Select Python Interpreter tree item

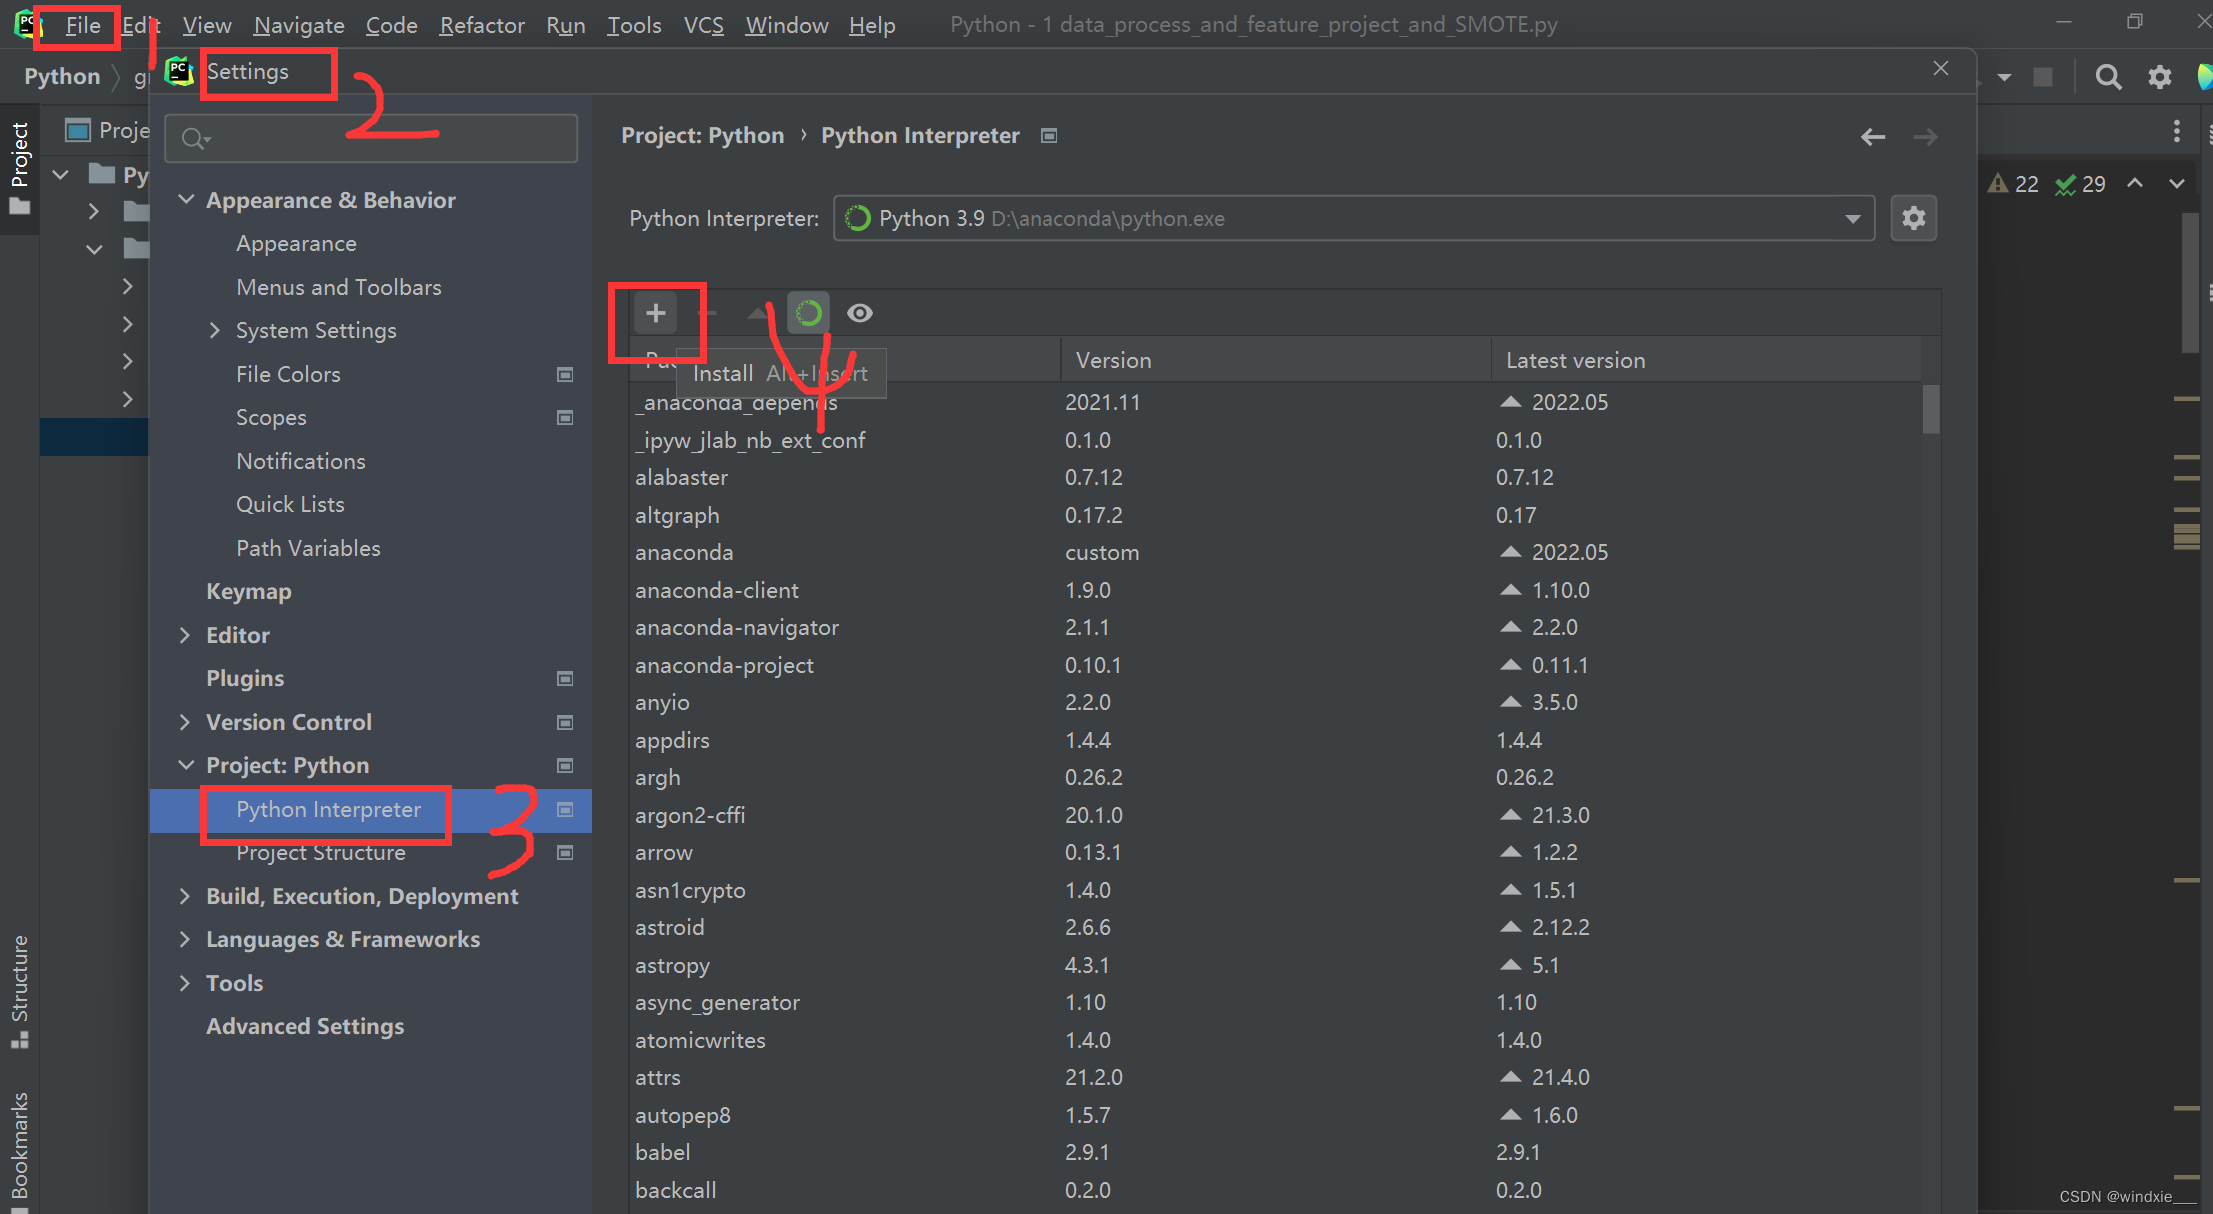tap(371, 810)
